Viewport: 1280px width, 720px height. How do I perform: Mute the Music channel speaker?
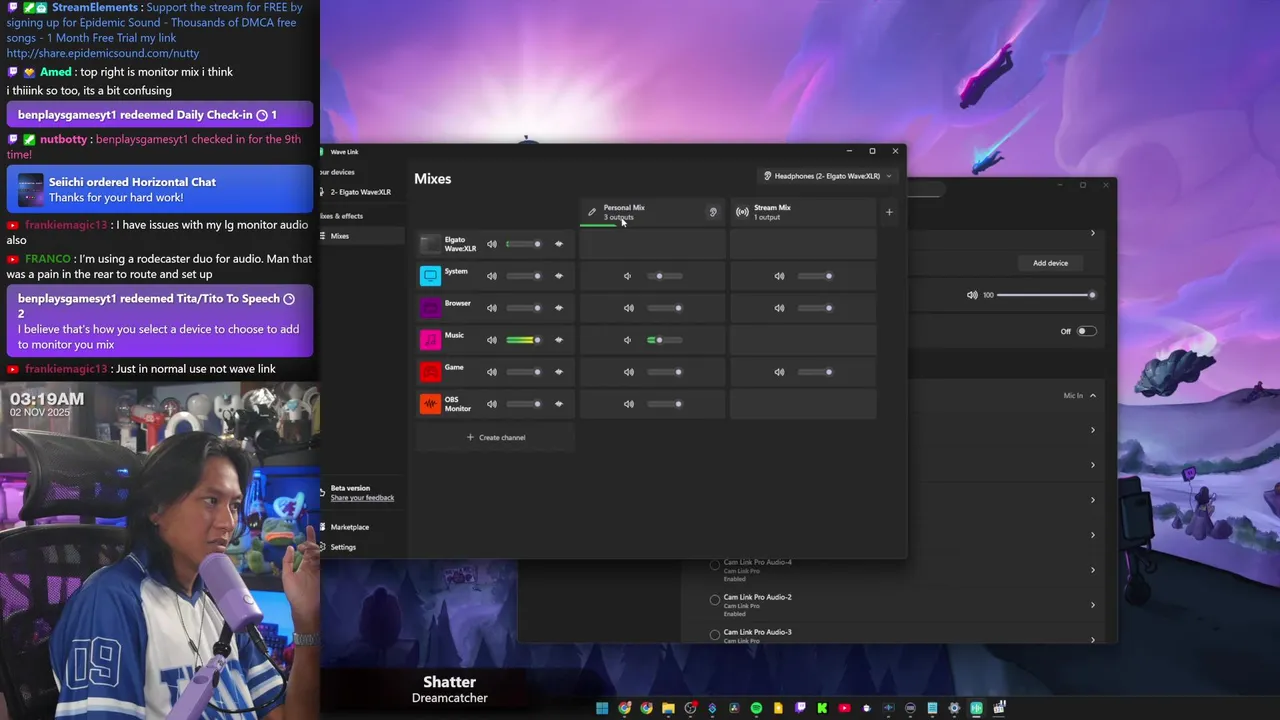click(492, 340)
